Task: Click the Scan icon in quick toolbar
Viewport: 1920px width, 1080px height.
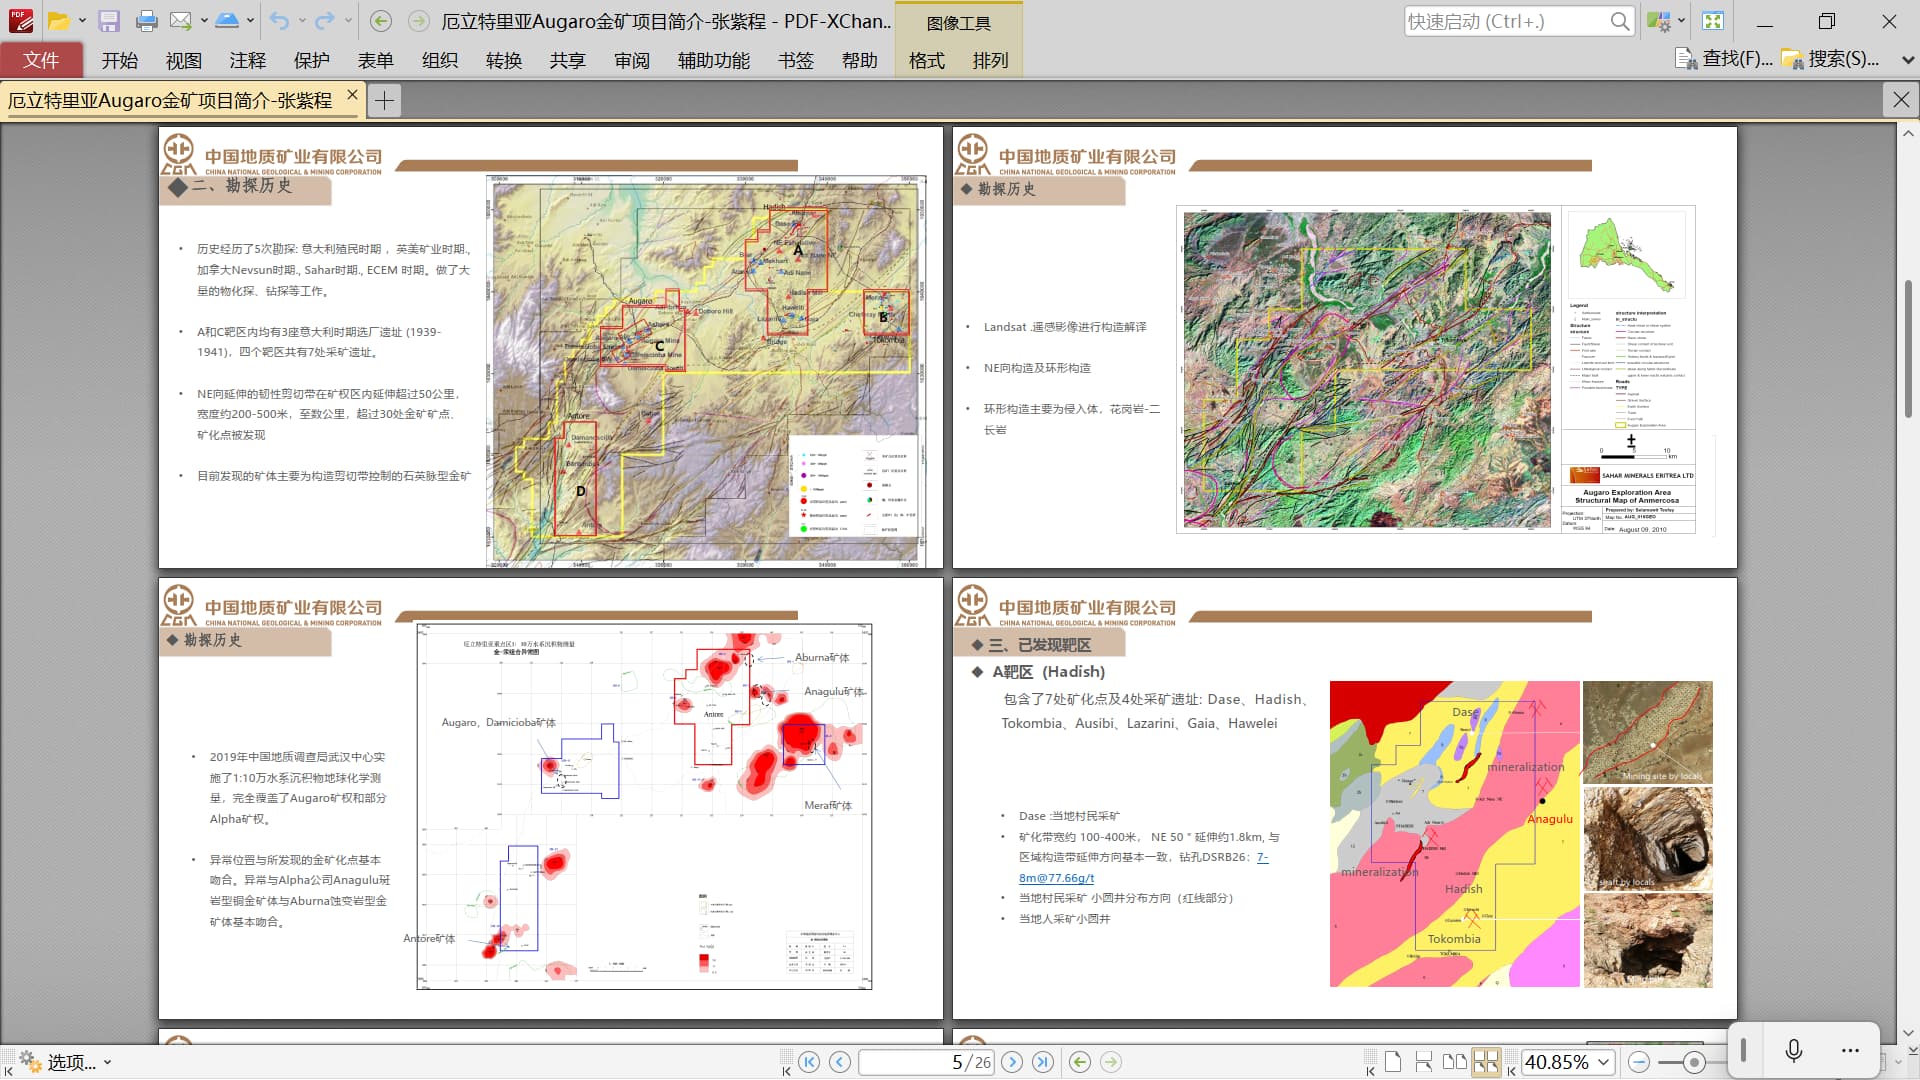Action: point(227,21)
